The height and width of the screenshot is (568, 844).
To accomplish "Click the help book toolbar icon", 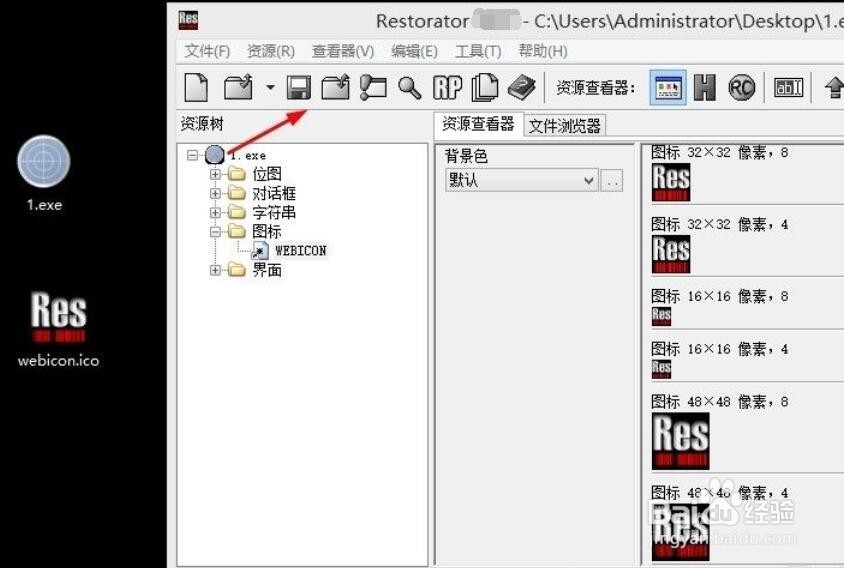I will (521, 87).
